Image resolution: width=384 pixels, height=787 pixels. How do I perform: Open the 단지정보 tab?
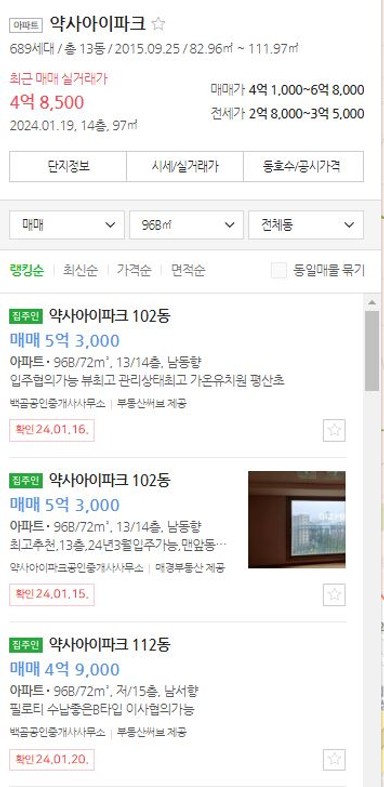[68, 166]
